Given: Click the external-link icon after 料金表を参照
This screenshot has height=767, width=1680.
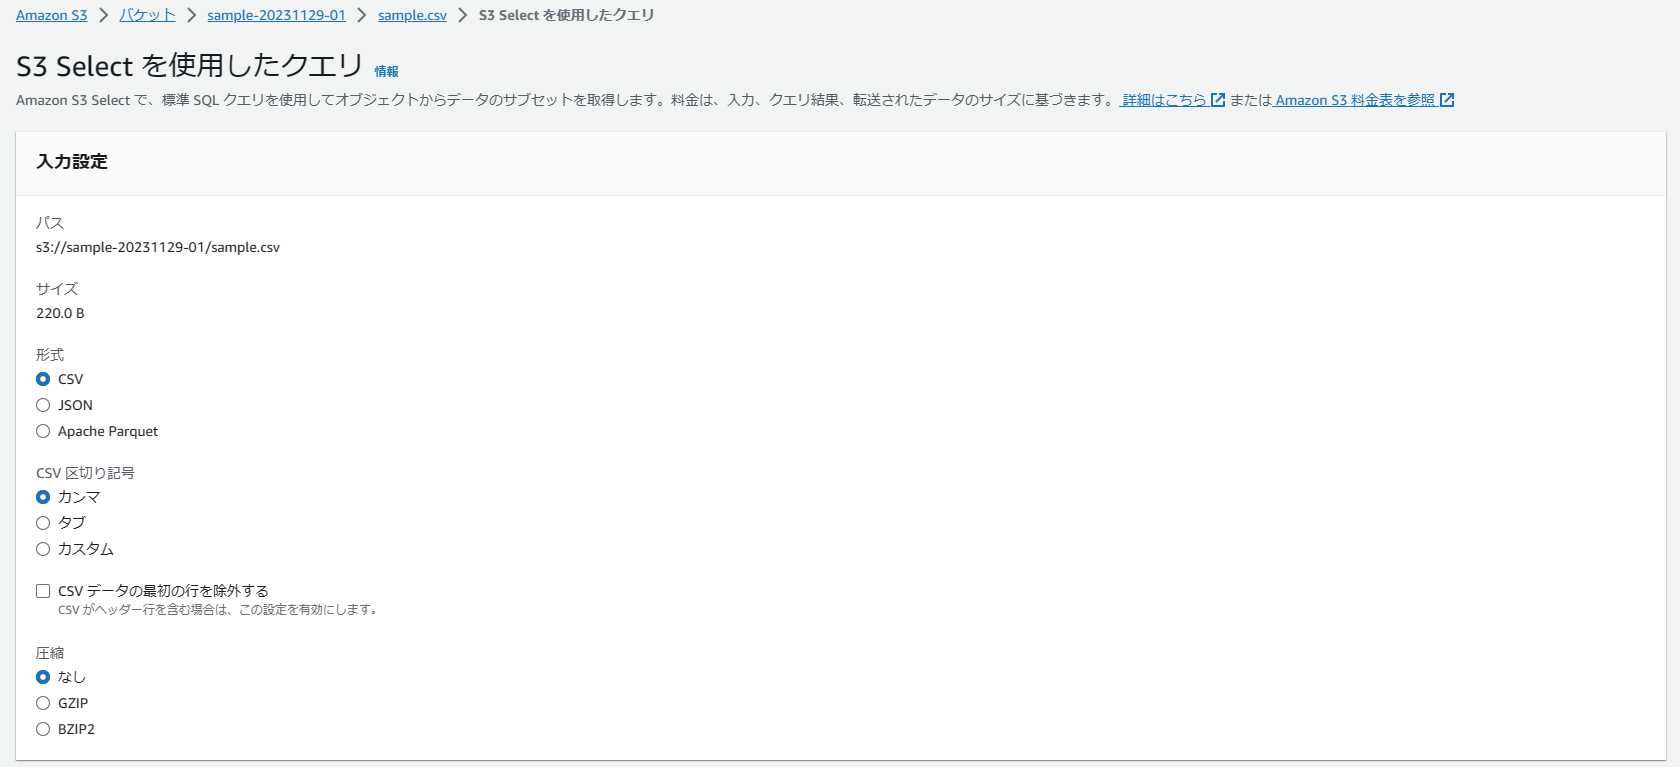Looking at the screenshot, I should [x=1447, y=100].
